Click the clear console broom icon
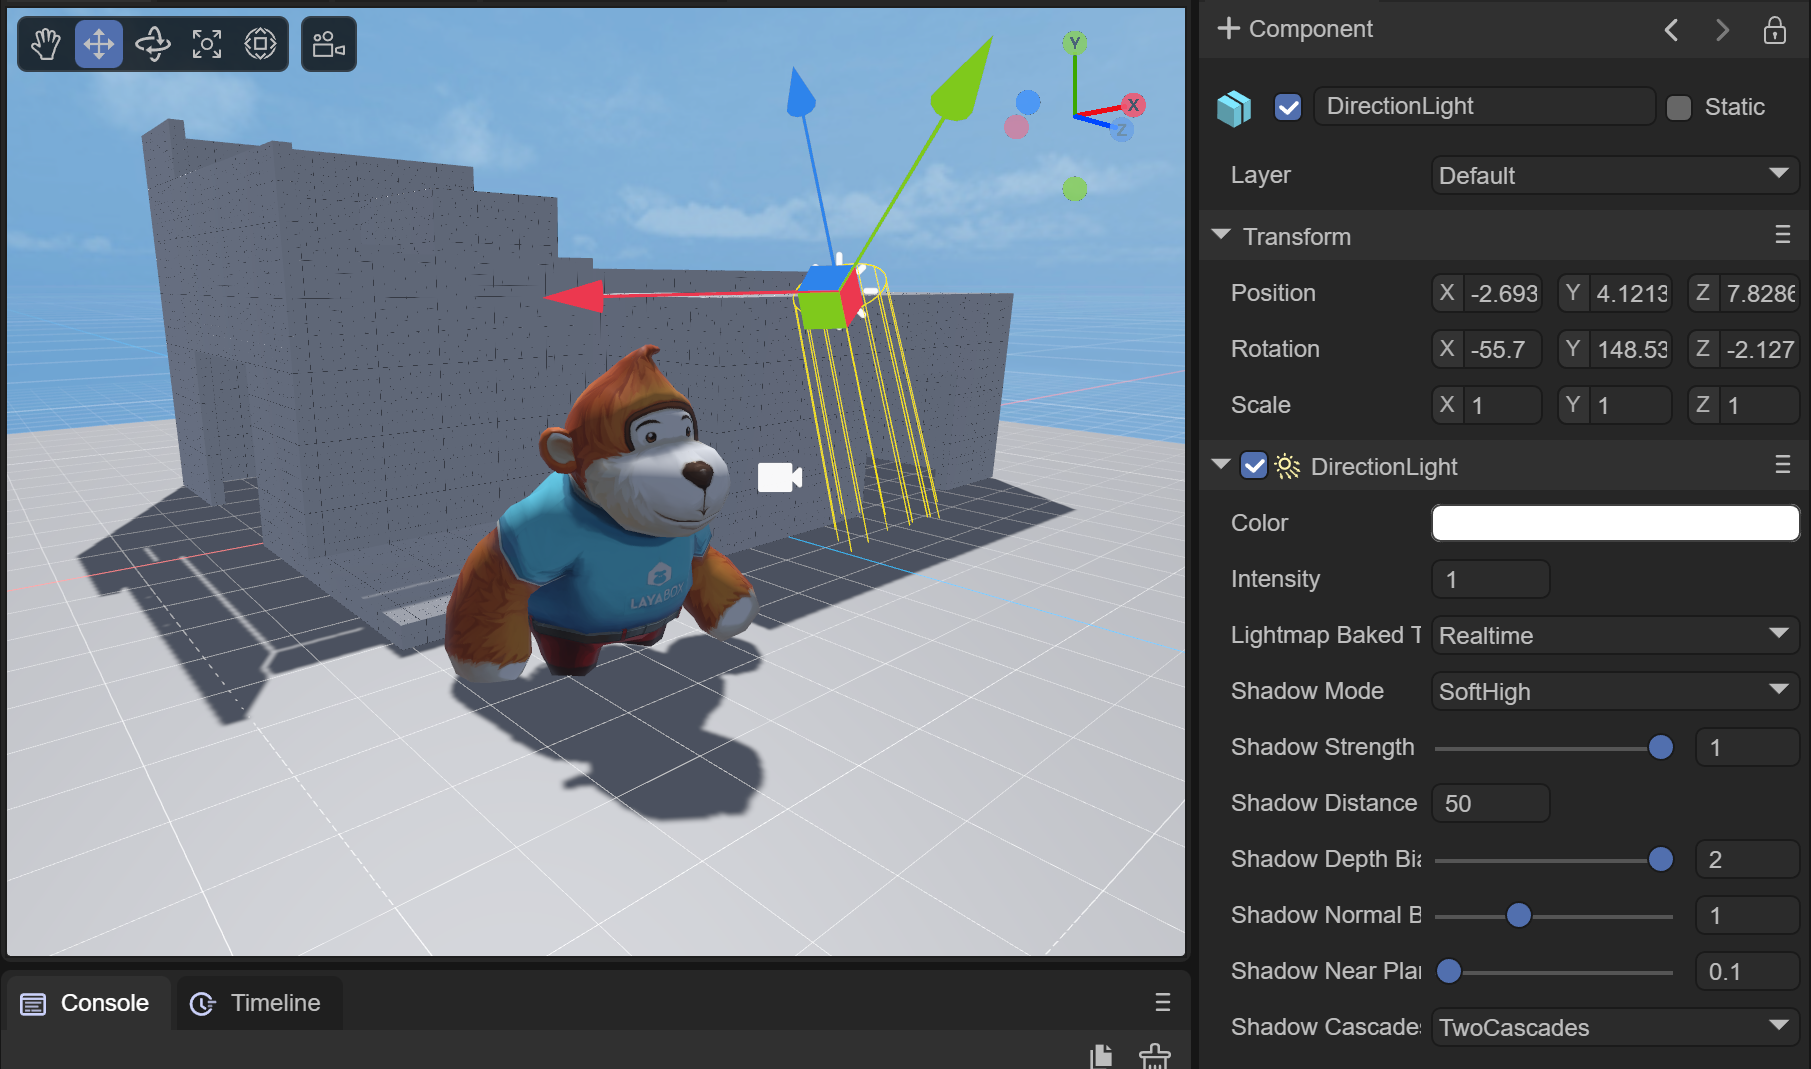Screen dimensions: 1811x1069 [1154, 1056]
